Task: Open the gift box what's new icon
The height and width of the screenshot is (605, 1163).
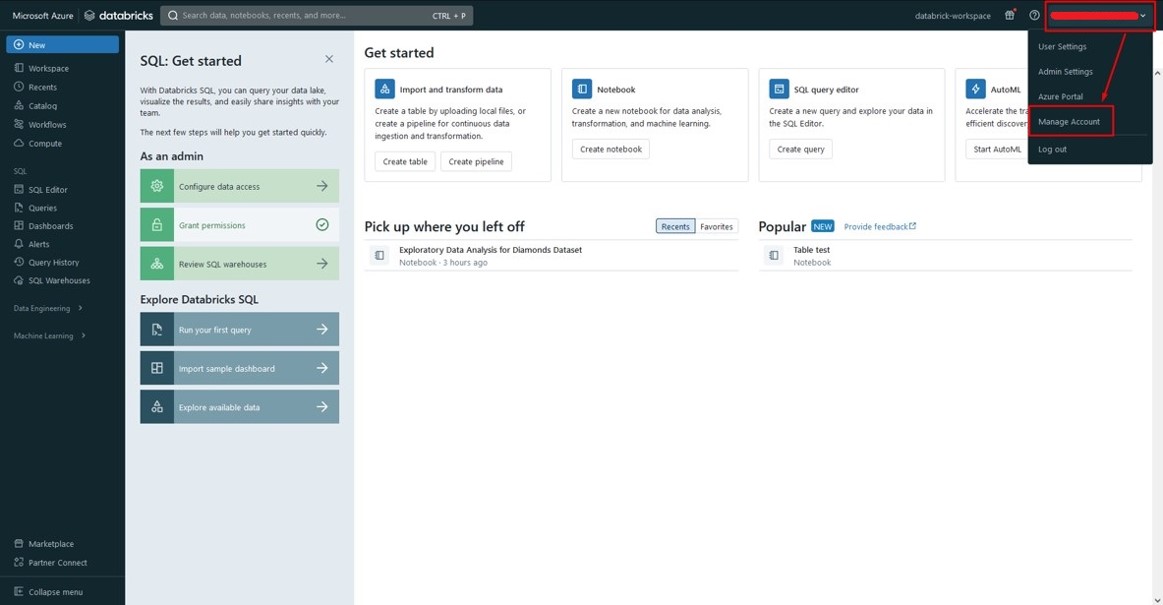Action: (x=1009, y=15)
